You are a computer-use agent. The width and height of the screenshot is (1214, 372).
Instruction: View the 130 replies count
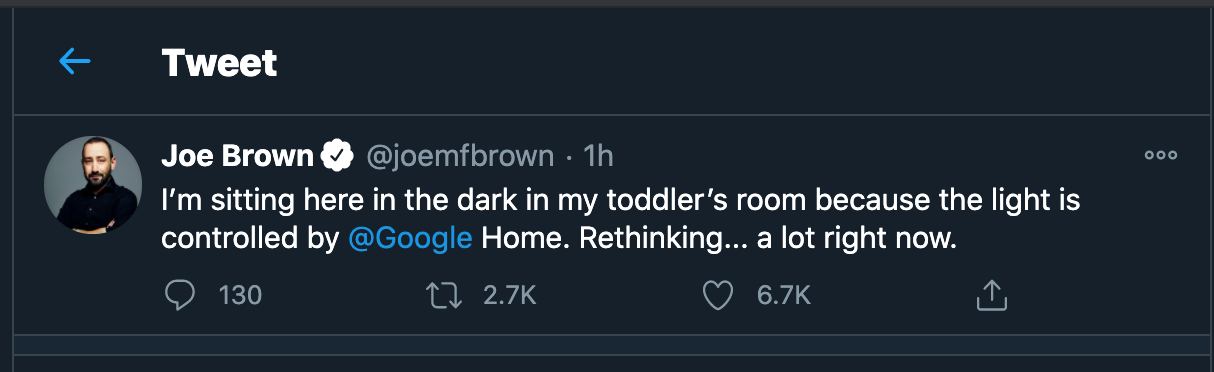[240, 295]
